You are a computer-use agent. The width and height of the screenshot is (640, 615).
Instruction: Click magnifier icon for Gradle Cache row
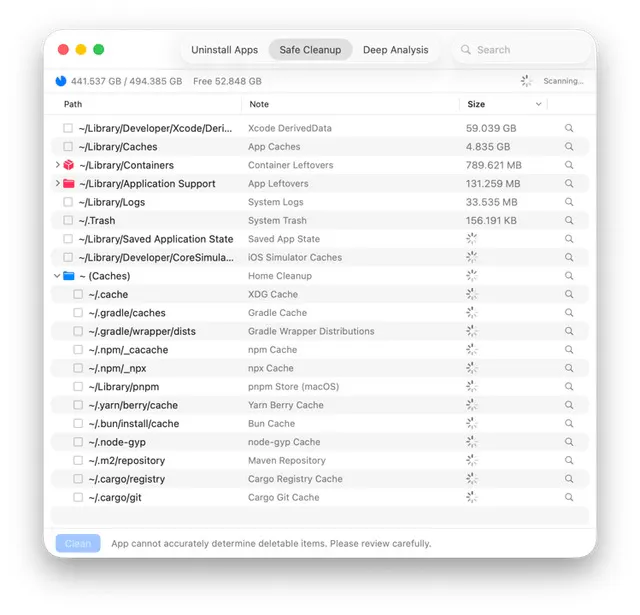(569, 313)
